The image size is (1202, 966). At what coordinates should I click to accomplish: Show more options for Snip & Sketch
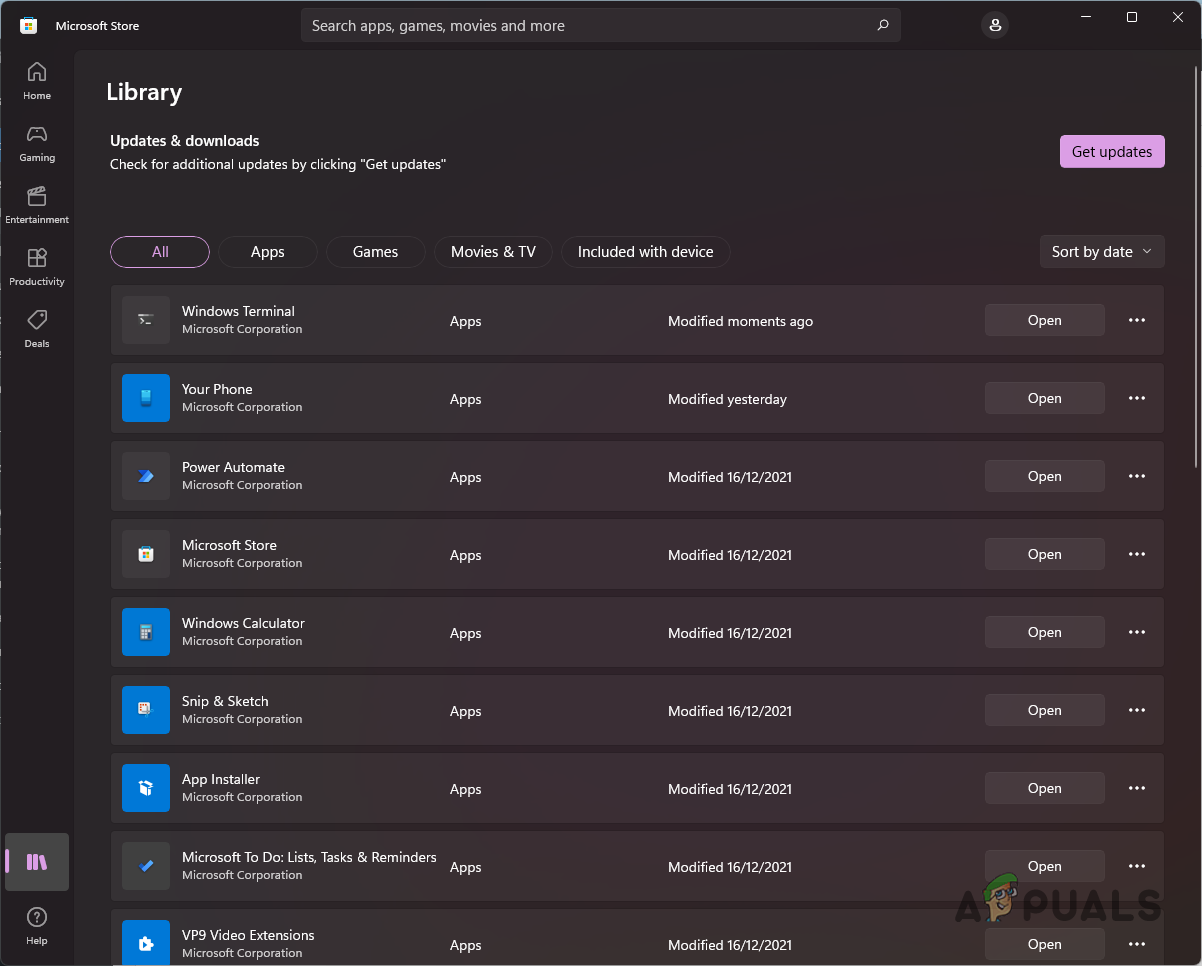pos(1136,710)
